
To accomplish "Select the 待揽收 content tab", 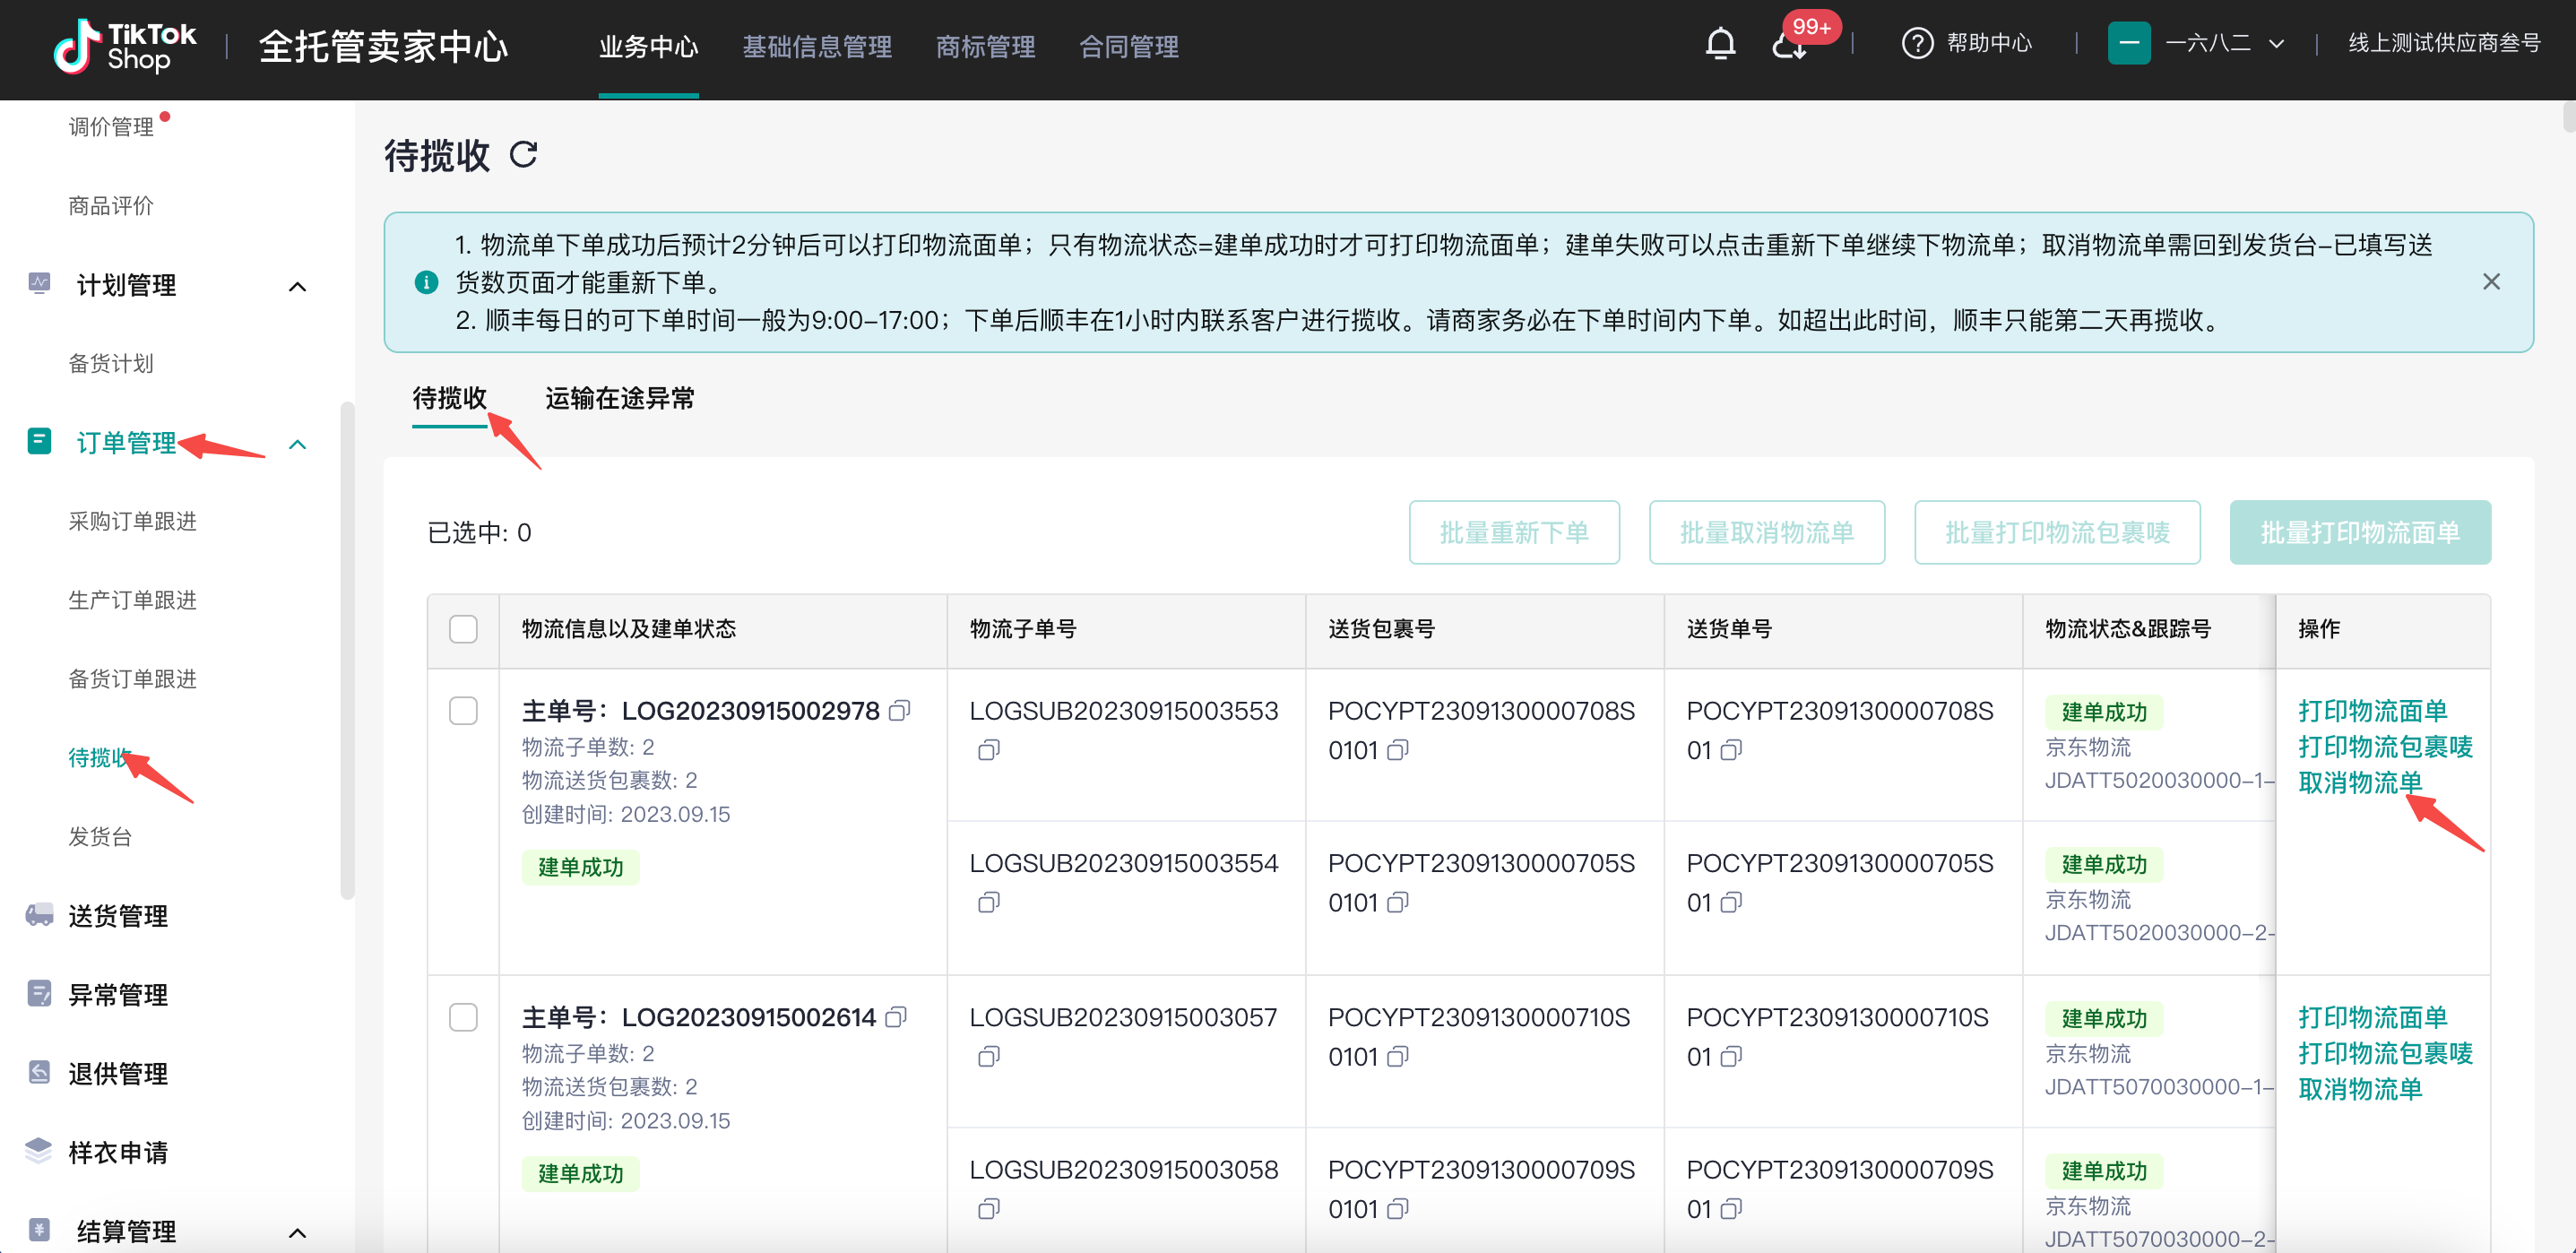I will pos(449,398).
